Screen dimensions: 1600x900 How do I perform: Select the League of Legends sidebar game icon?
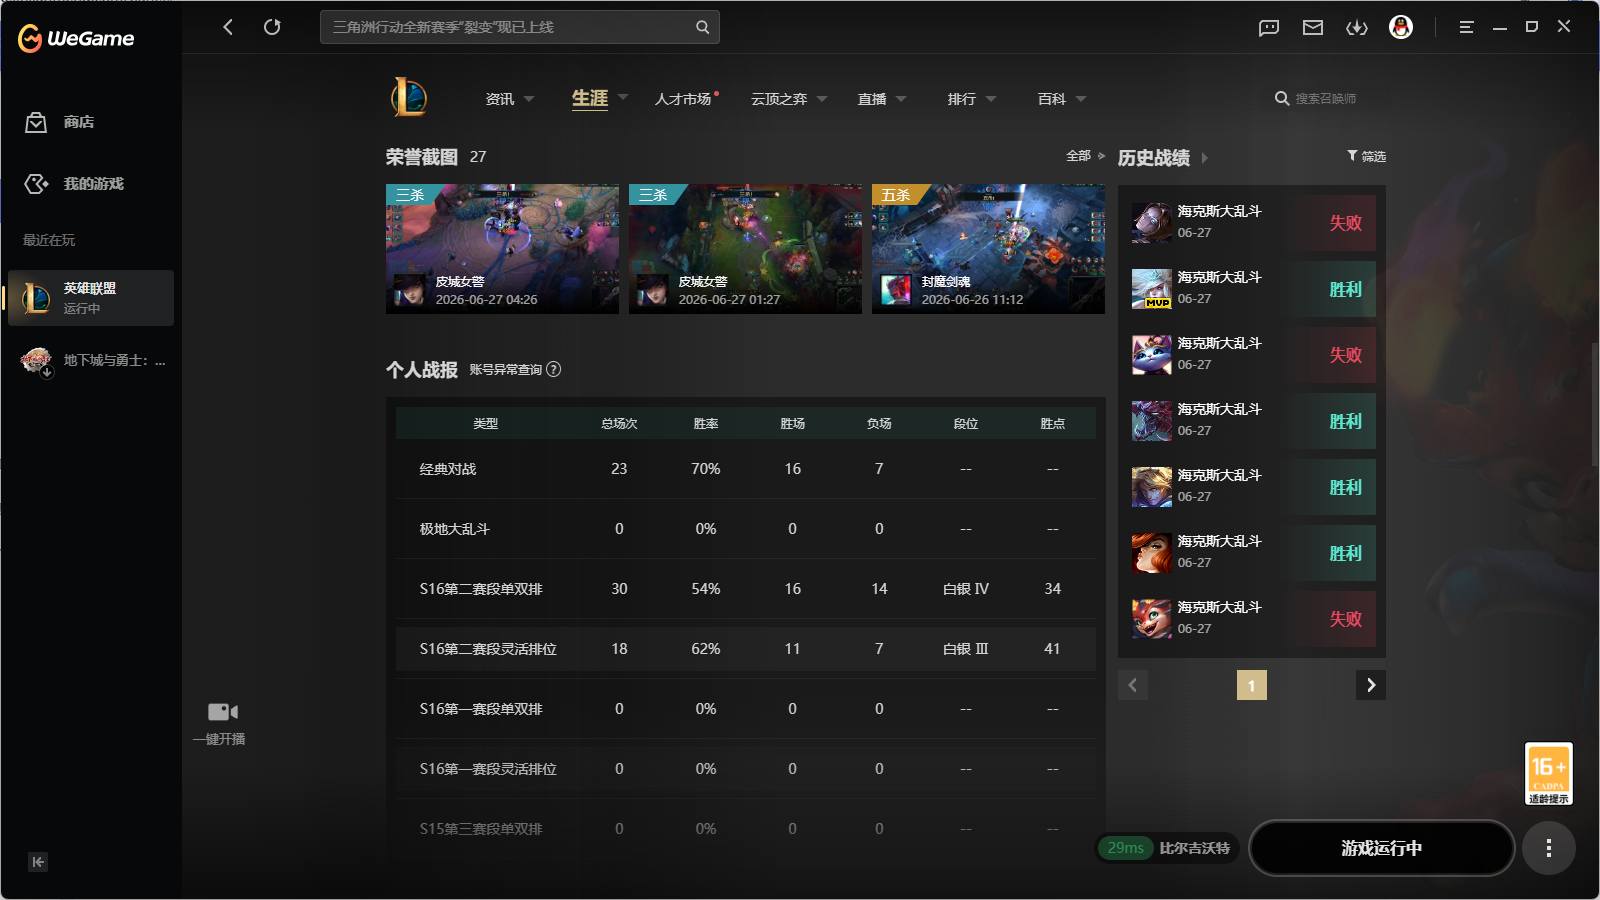click(37, 298)
